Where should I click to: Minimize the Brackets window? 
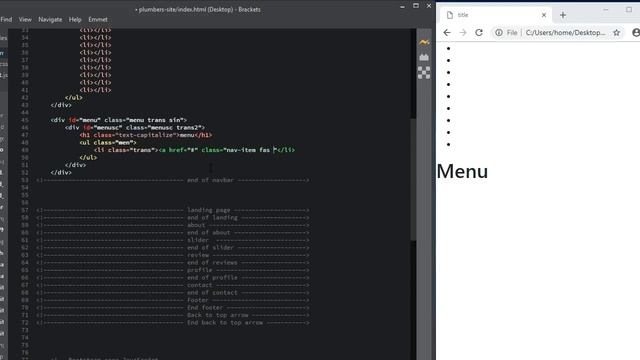(x=402, y=6)
